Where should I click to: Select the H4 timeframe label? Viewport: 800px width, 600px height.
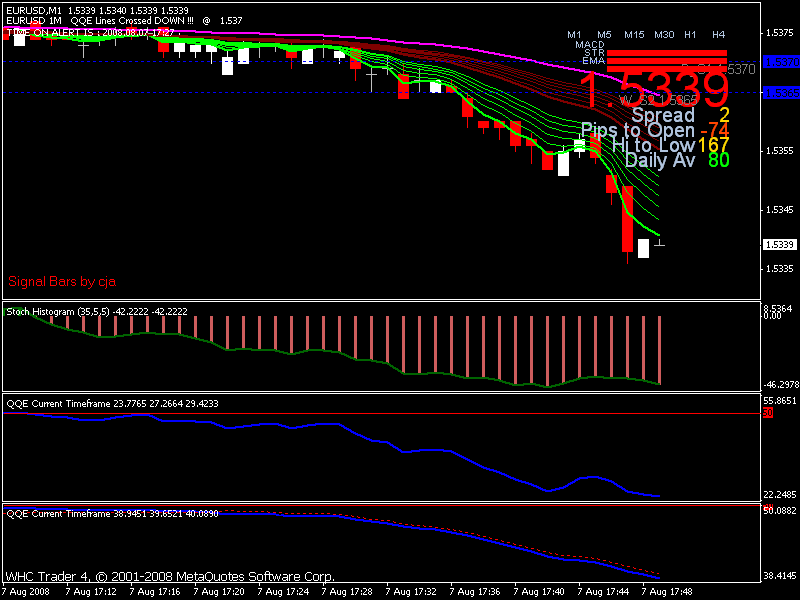pyautogui.click(x=718, y=35)
